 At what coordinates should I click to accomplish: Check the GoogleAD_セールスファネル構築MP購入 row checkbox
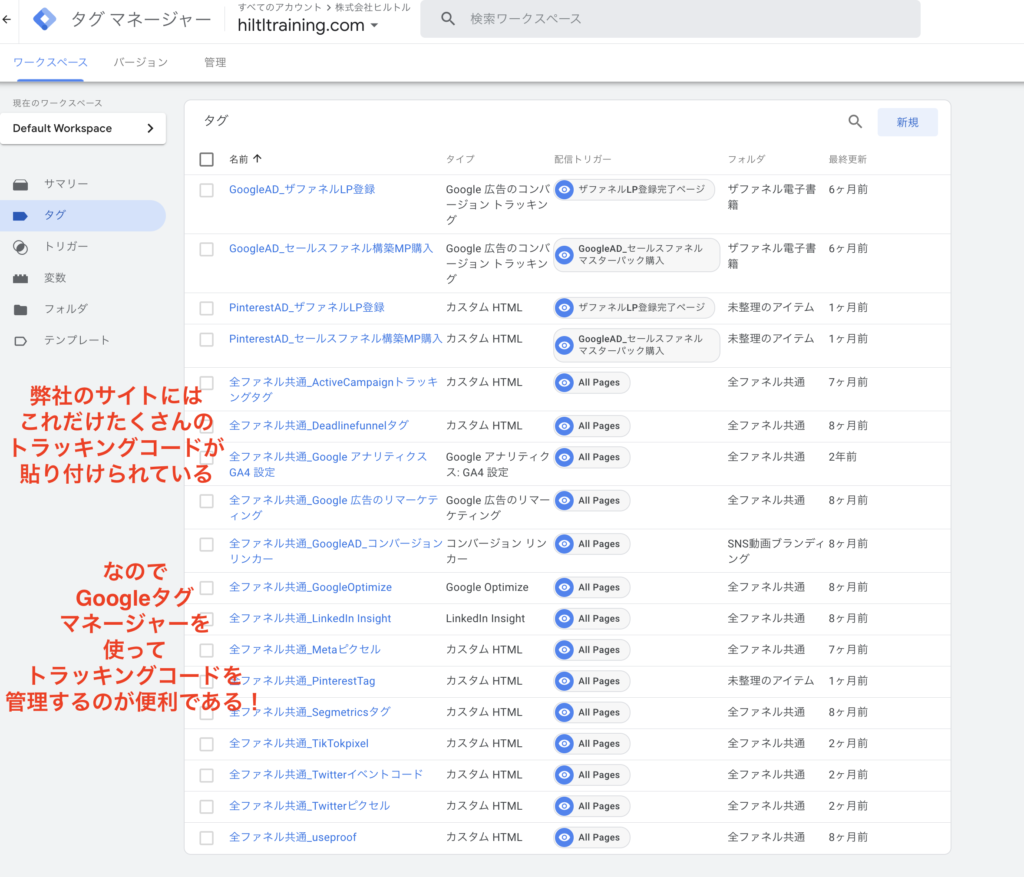coord(206,249)
